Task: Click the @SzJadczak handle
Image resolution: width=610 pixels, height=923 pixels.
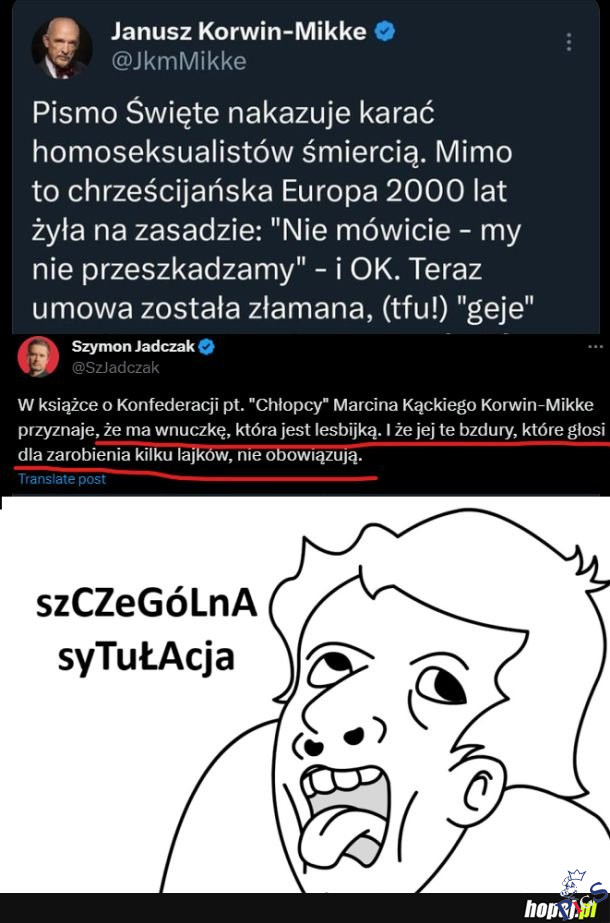Action: [115, 367]
